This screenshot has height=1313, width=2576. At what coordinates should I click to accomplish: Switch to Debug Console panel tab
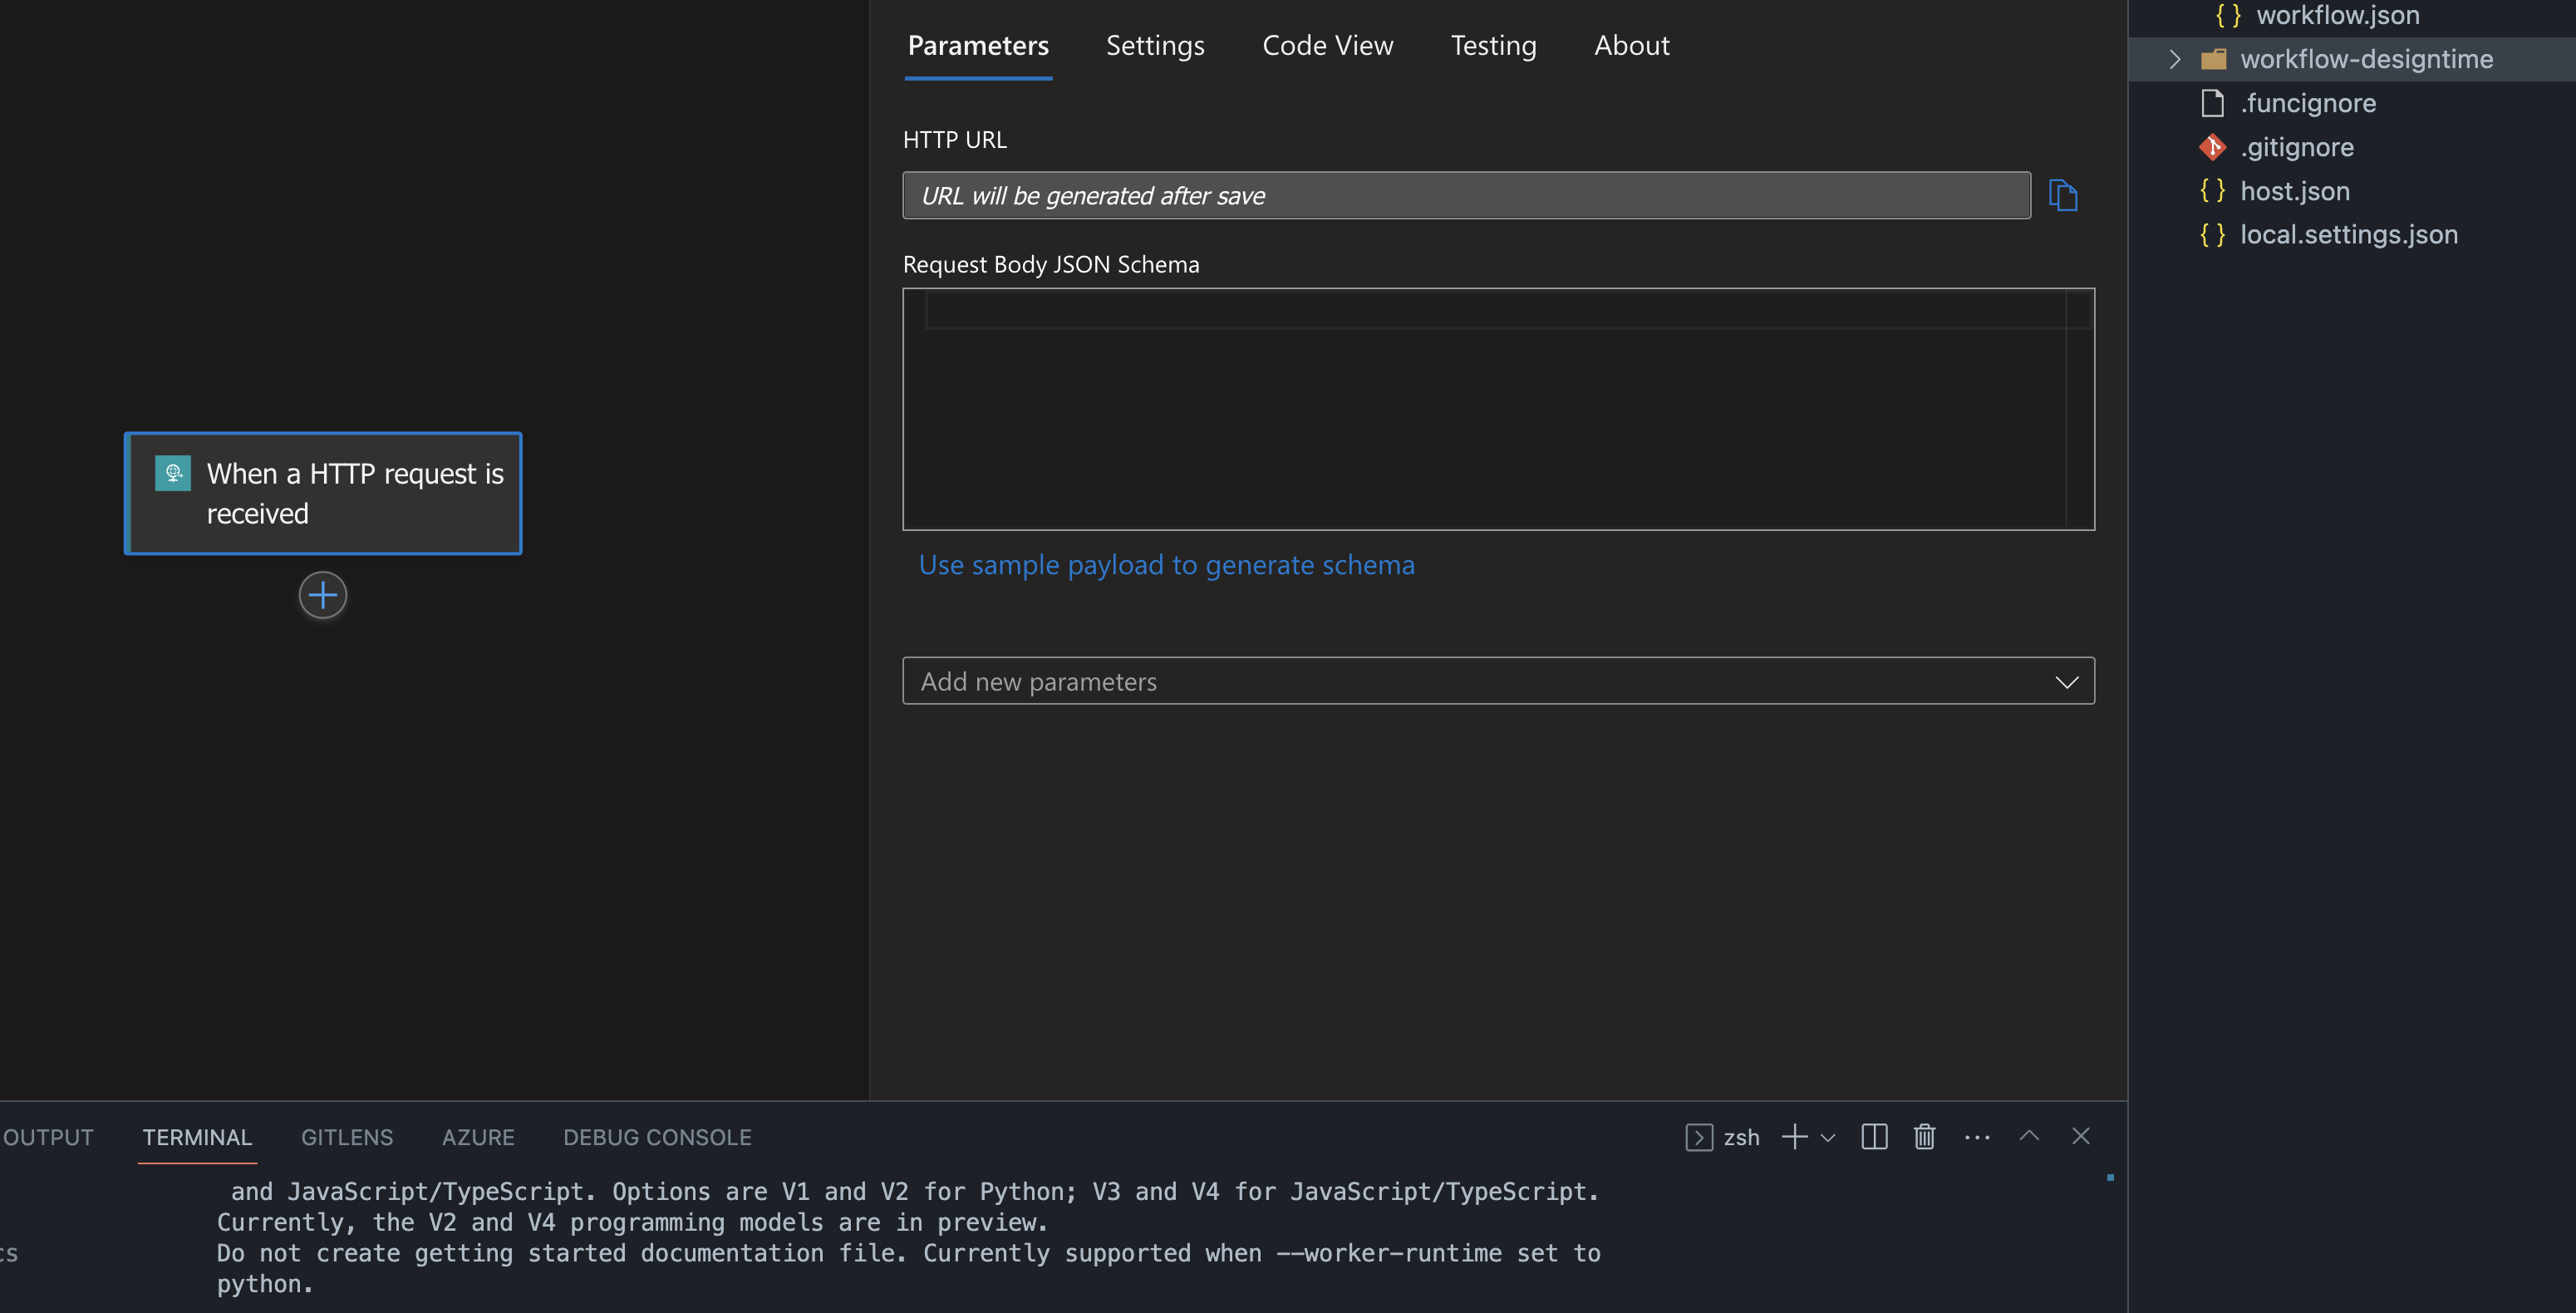click(x=657, y=1137)
